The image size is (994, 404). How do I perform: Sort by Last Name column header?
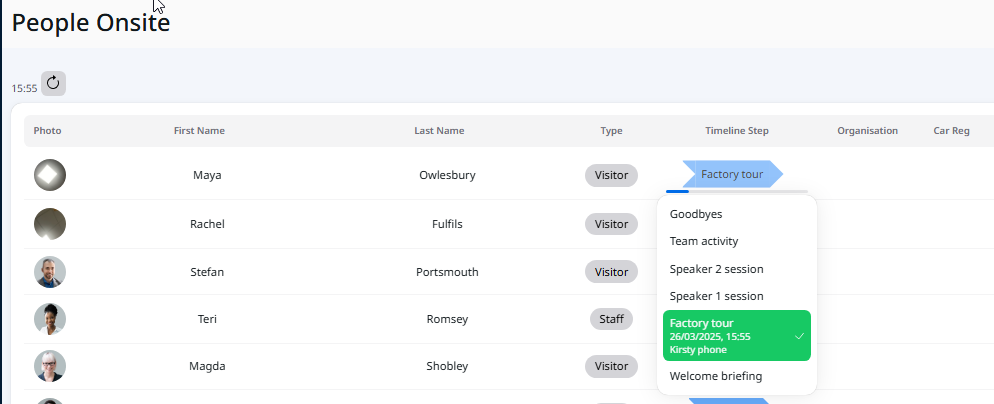point(439,131)
